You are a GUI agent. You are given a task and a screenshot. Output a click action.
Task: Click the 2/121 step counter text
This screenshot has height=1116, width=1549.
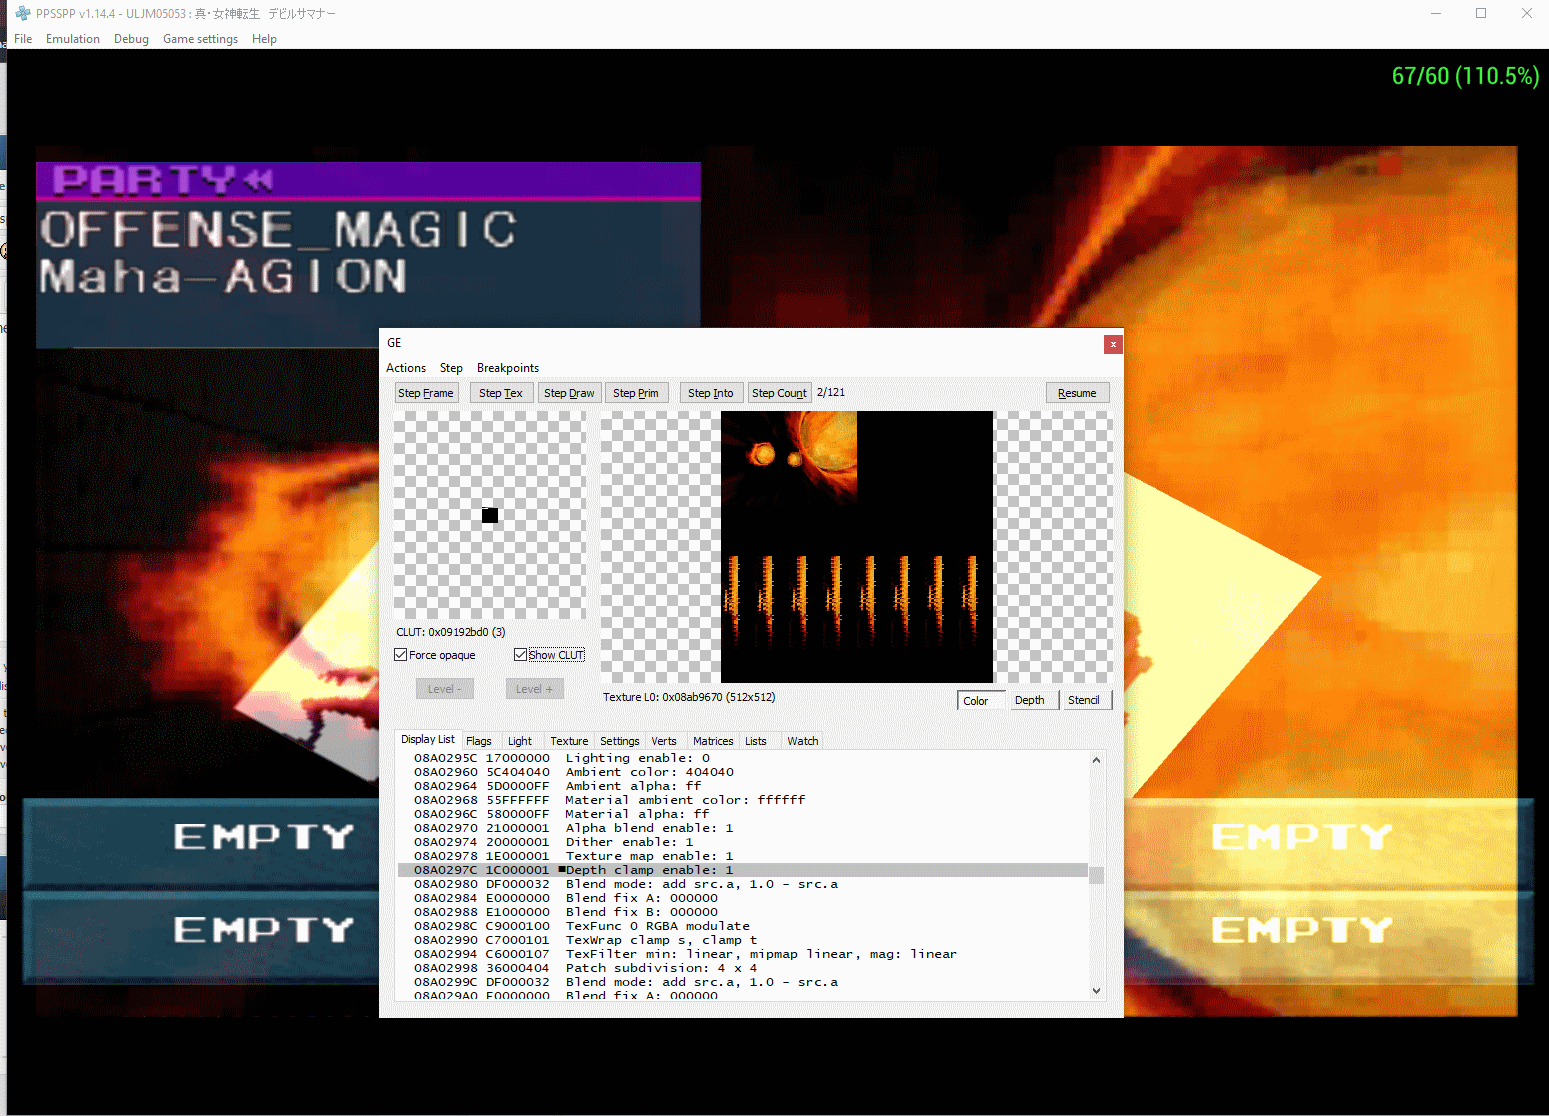coord(831,392)
